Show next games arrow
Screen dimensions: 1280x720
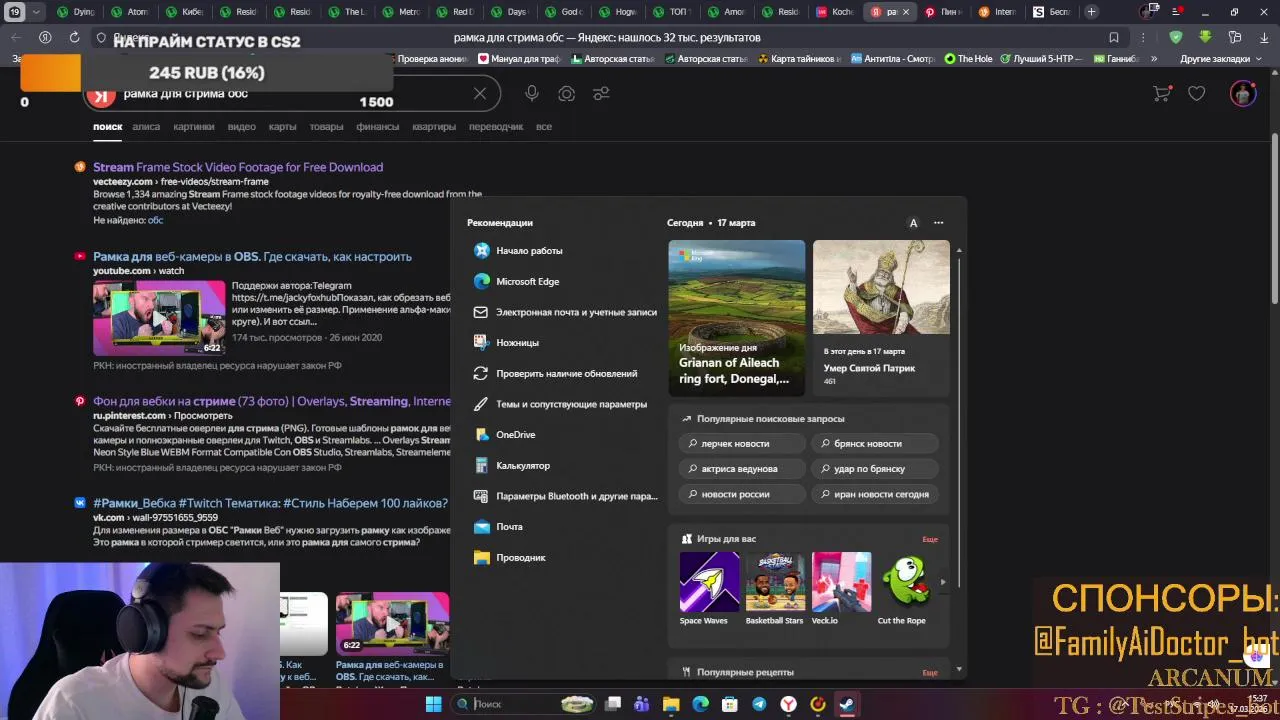click(942, 582)
